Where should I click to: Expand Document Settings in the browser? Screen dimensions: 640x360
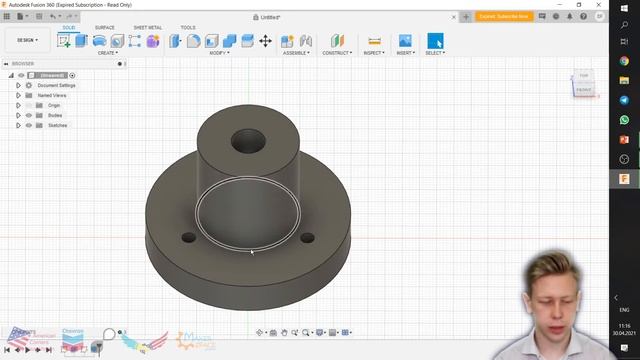(x=18, y=85)
